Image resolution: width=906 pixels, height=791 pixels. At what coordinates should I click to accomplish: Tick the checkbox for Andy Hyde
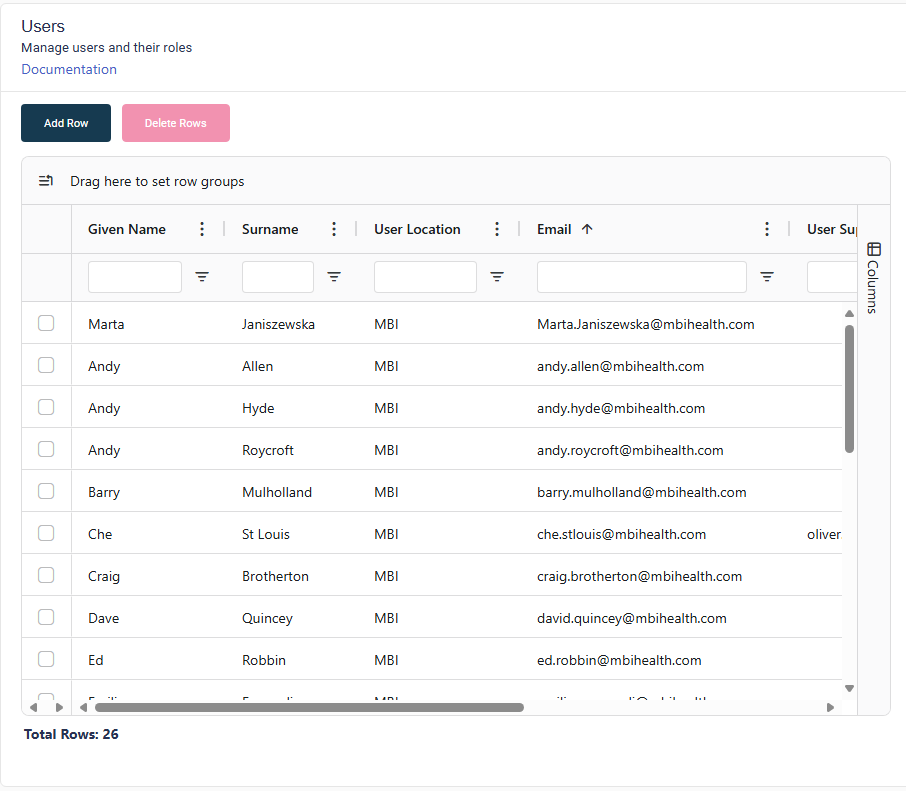tap(46, 407)
